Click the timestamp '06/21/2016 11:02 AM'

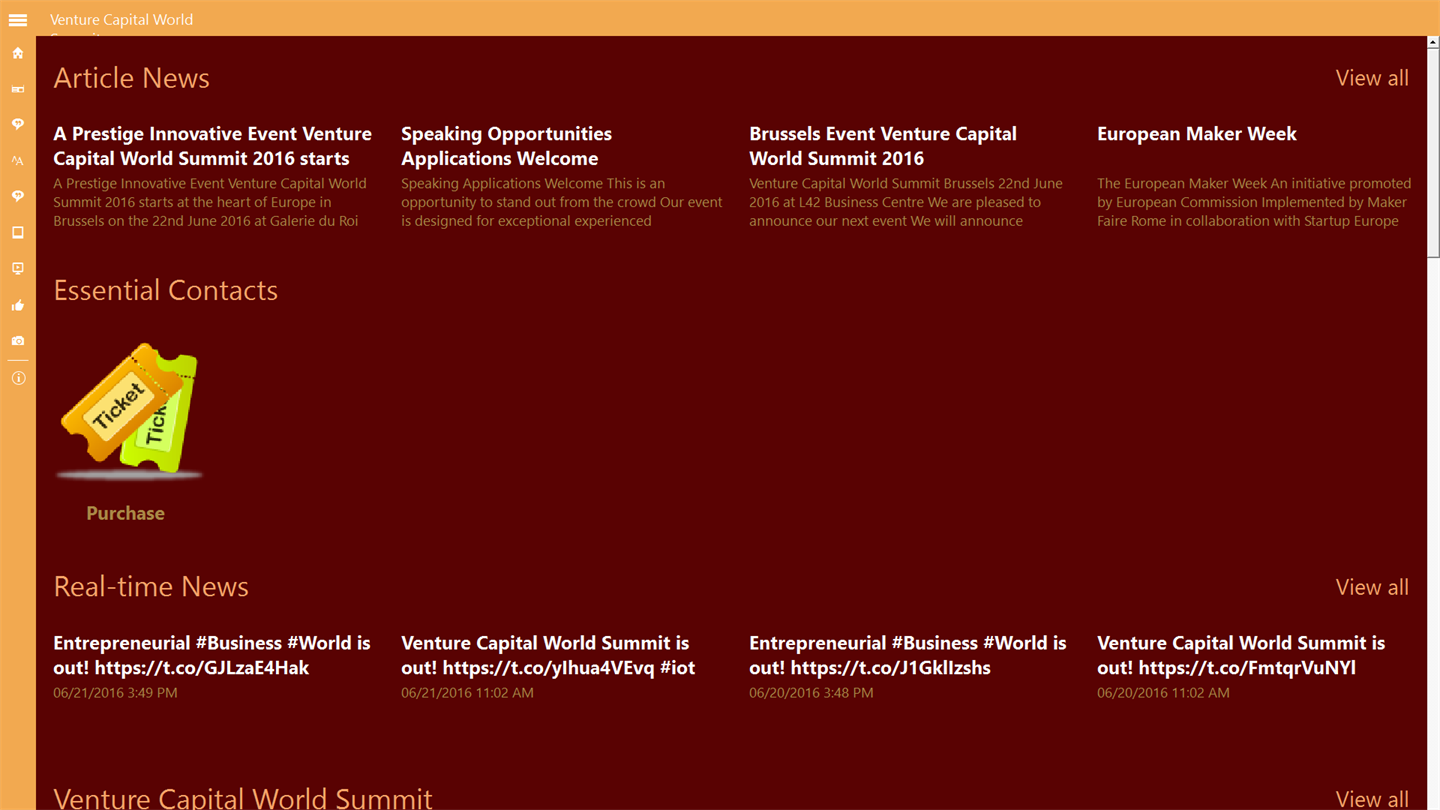tap(467, 692)
